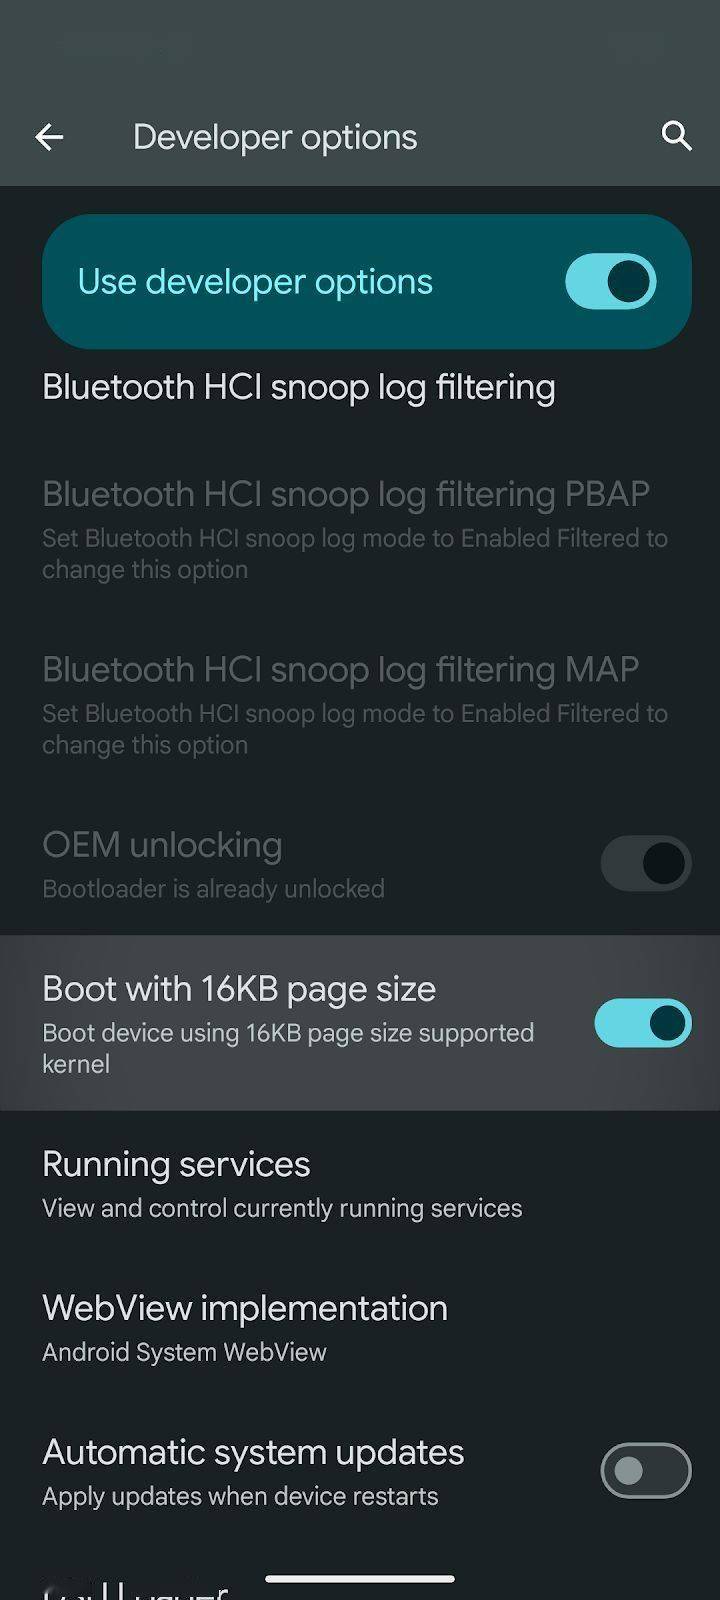Open WebView implementation setting
Viewport: 720px width, 1600px height.
[x=360, y=1327]
